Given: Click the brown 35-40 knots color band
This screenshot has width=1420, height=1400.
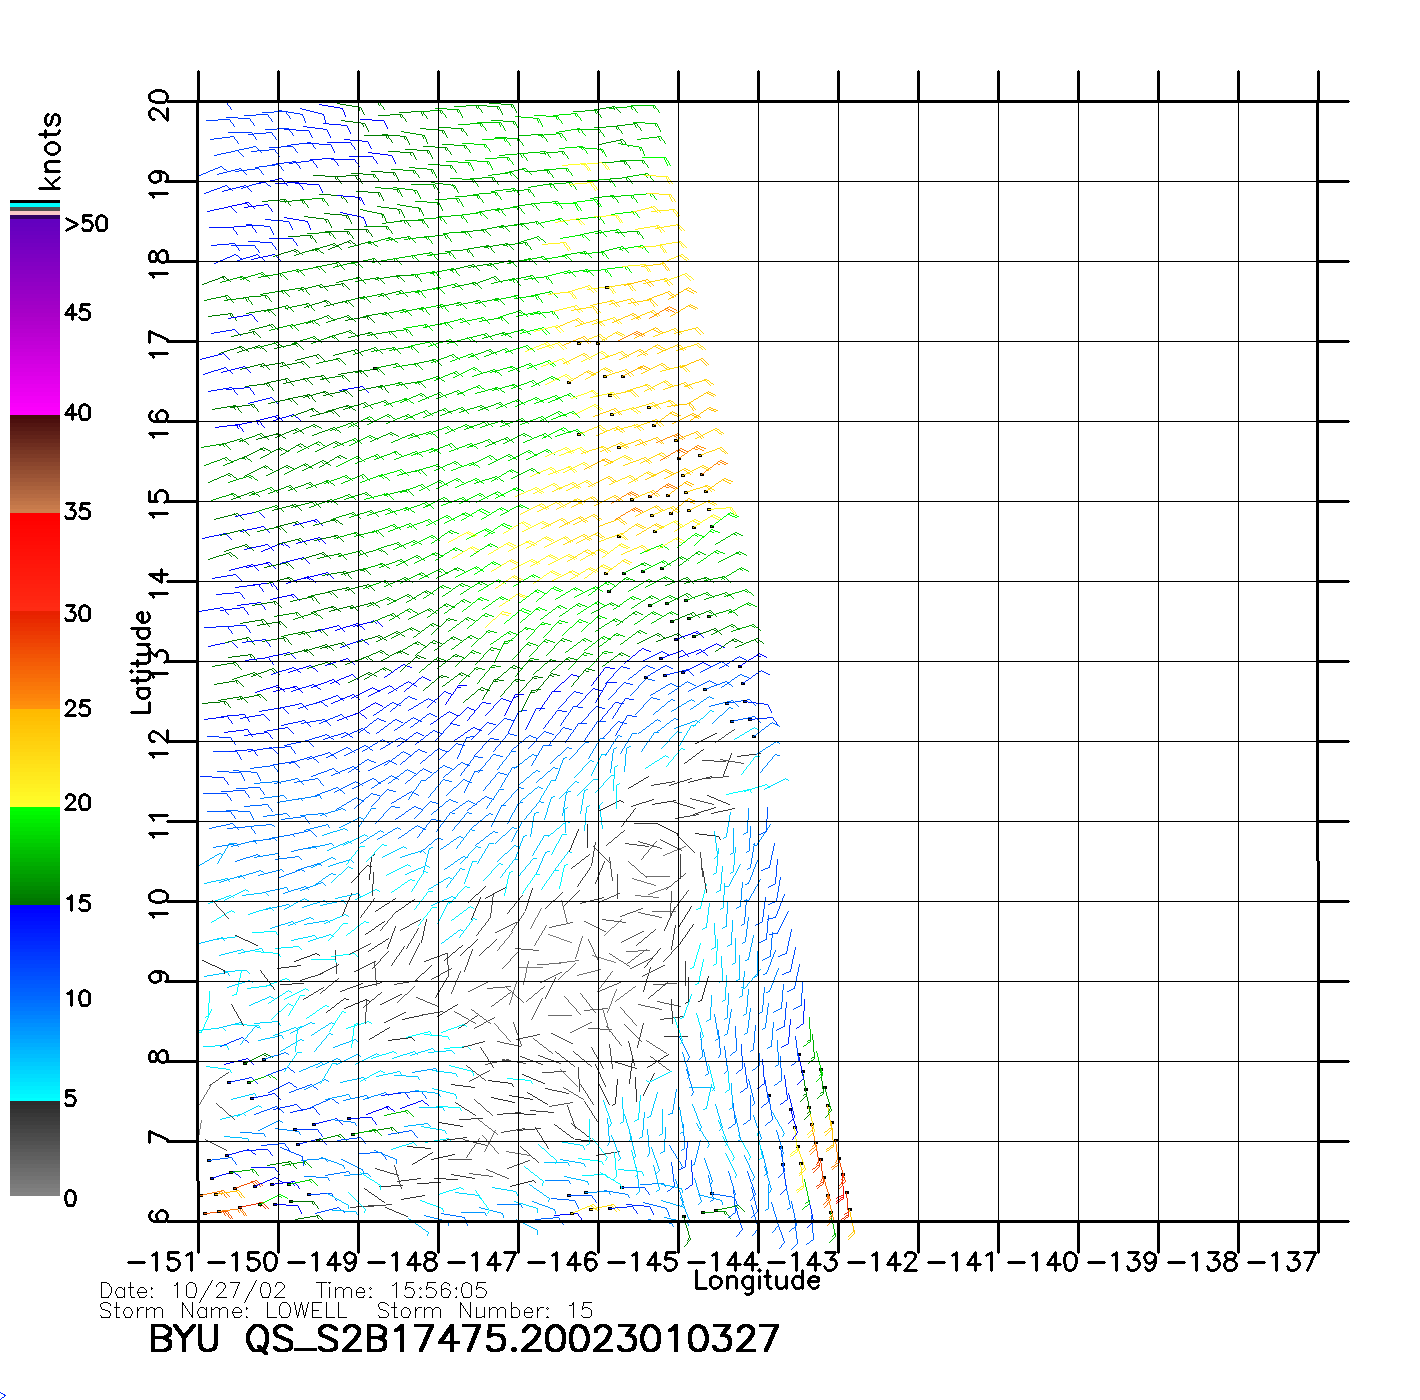Looking at the screenshot, I should point(34,464).
